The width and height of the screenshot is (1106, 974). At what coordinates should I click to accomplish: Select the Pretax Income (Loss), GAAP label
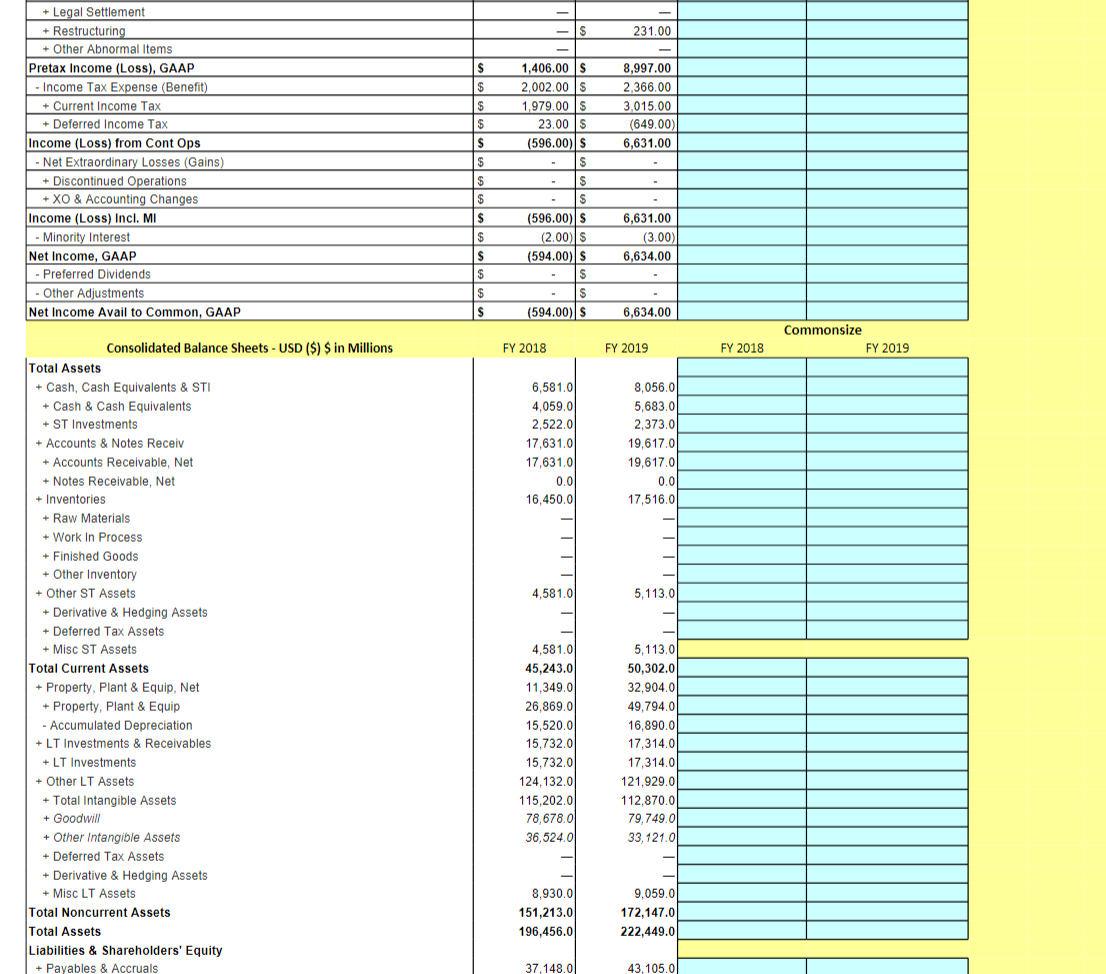point(110,68)
